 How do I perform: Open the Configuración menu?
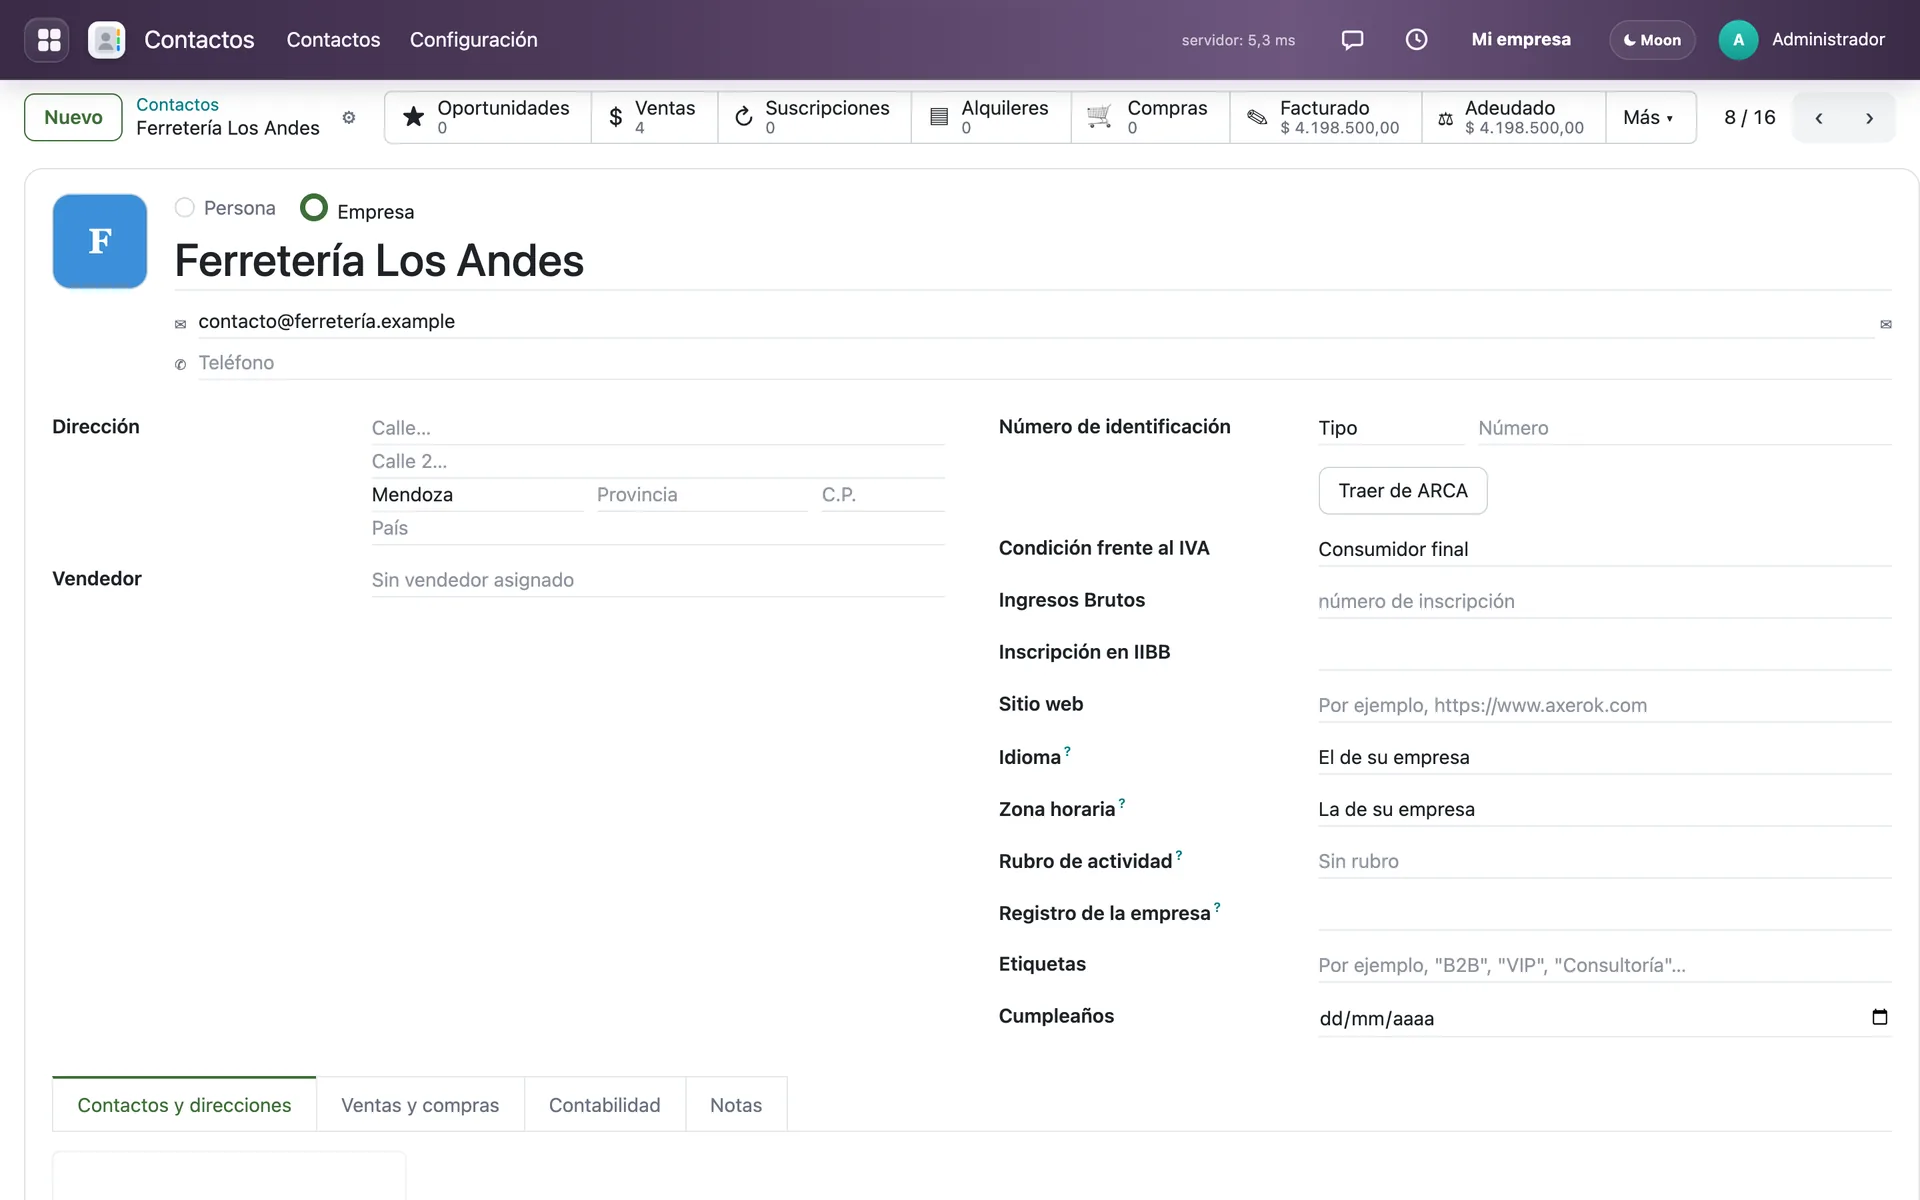point(474,40)
